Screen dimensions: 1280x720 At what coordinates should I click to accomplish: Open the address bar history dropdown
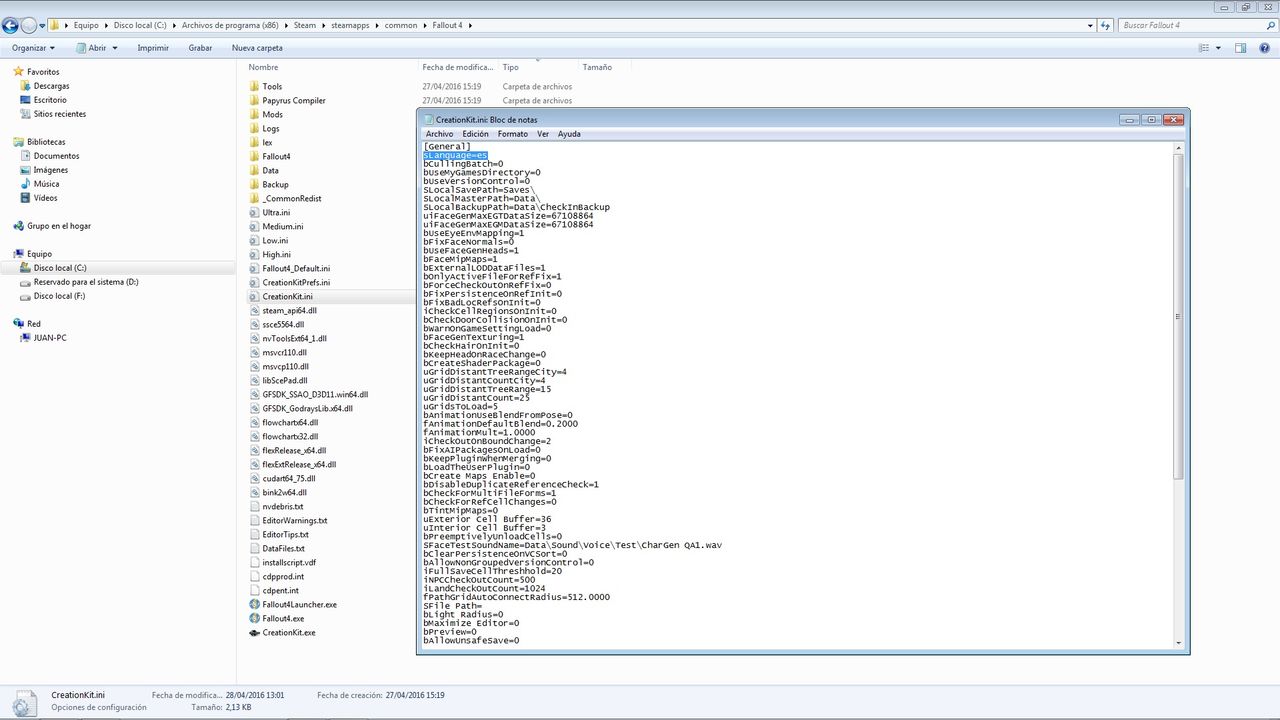(x=1088, y=25)
